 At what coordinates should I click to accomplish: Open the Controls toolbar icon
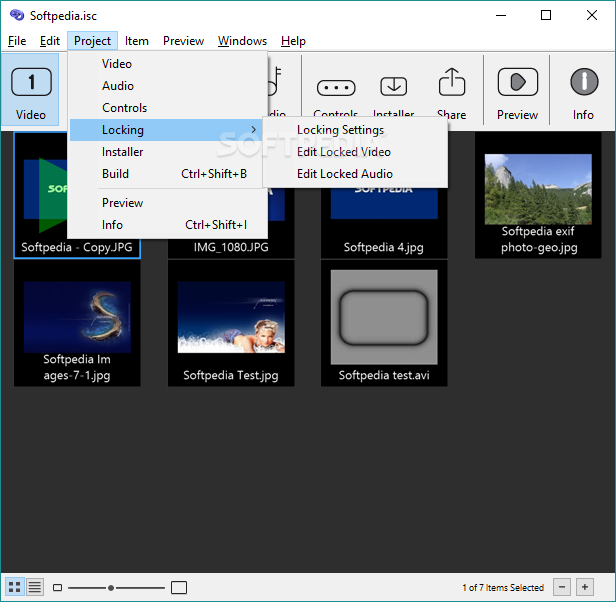[x=336, y=88]
